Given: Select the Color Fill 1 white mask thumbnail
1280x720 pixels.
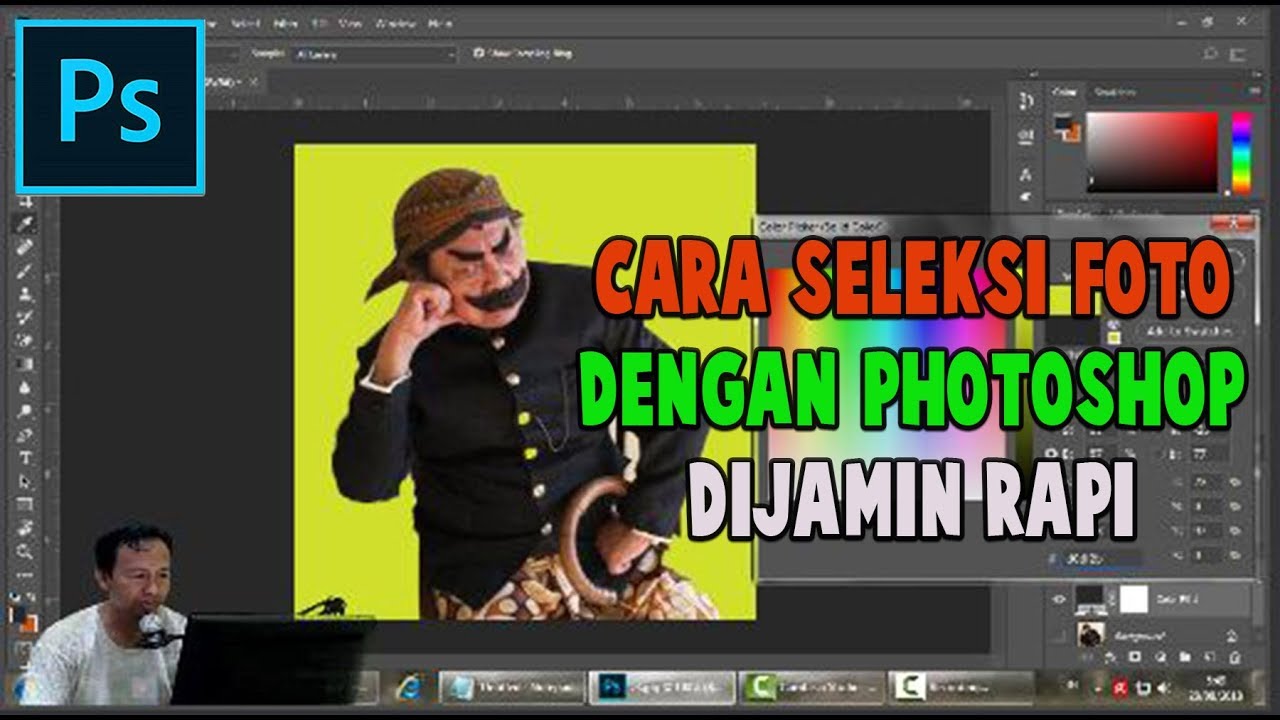Looking at the screenshot, I should [1133, 599].
